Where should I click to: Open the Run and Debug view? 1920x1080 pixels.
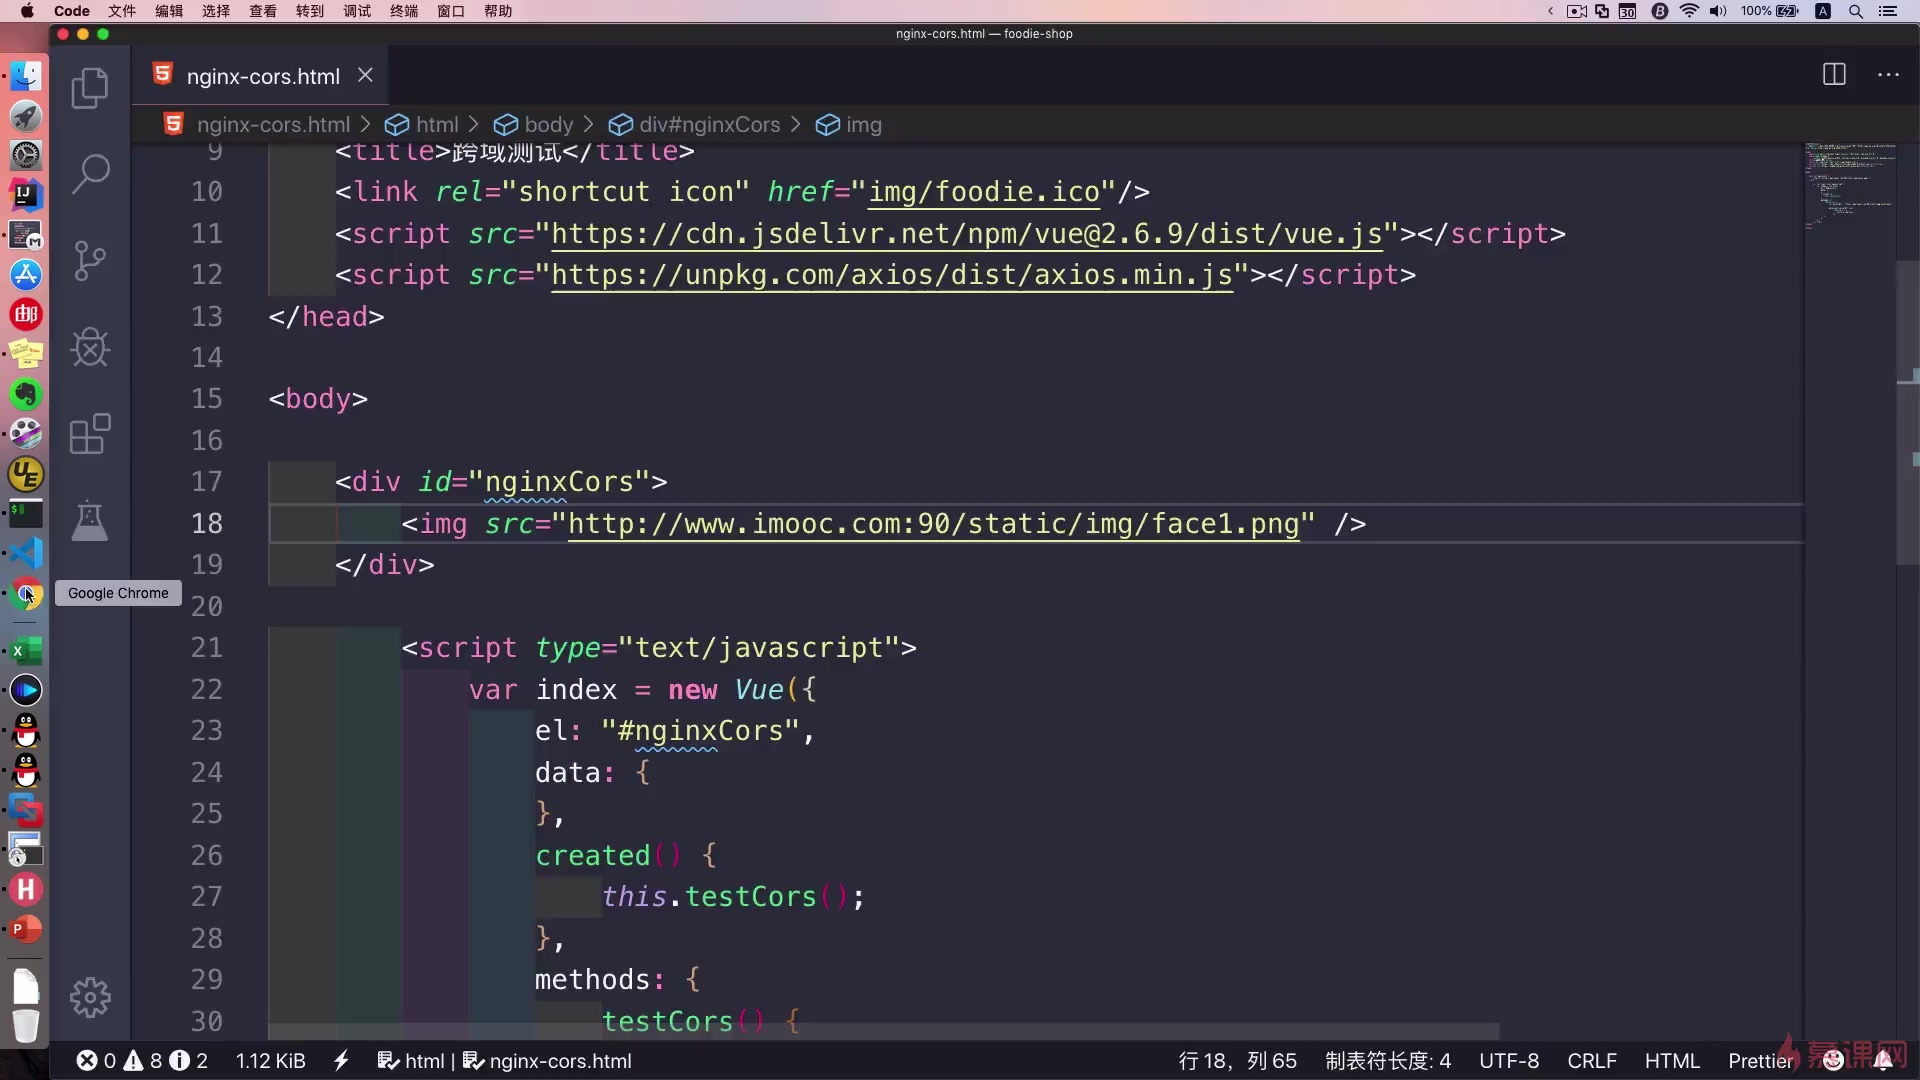pyautogui.click(x=90, y=347)
